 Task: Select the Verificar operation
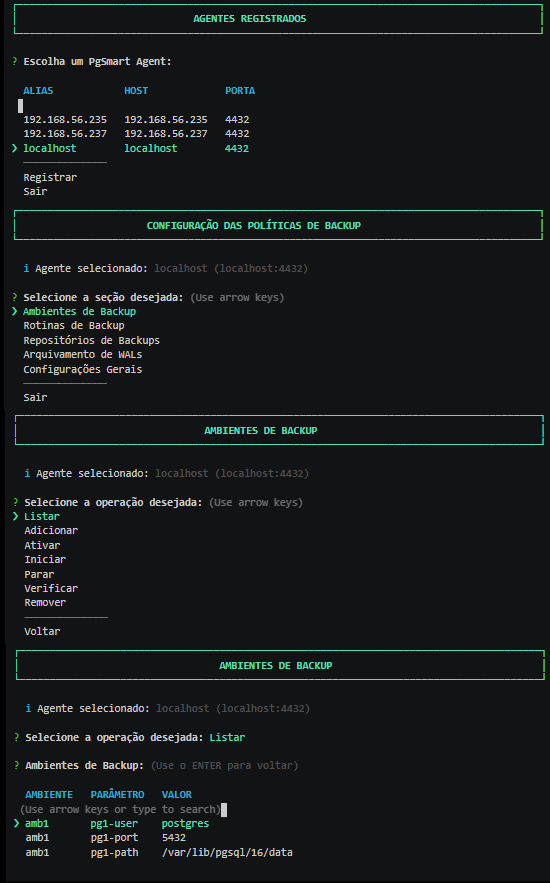51,588
